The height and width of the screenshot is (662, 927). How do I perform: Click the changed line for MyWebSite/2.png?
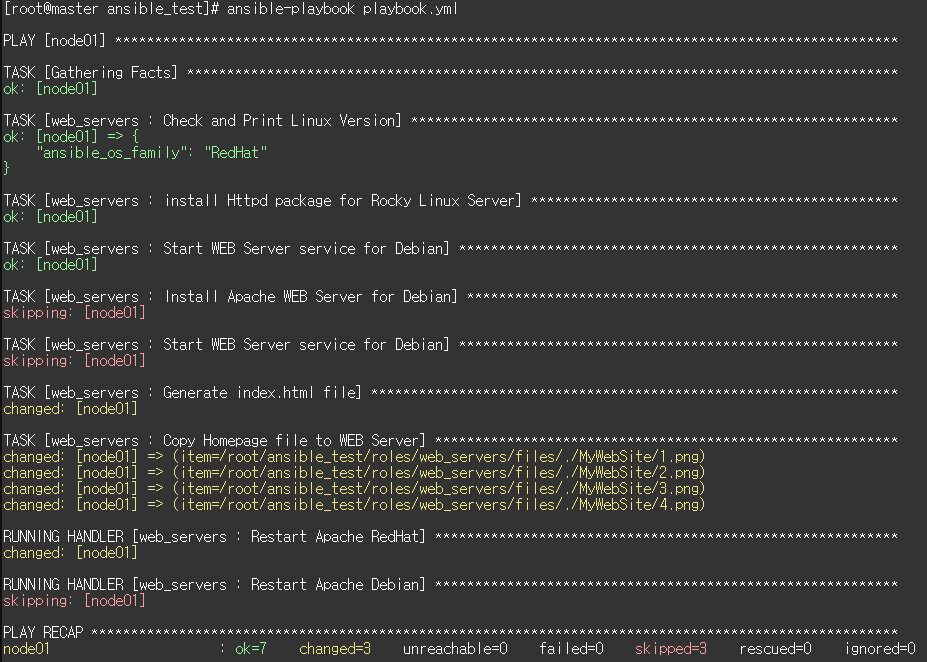tap(354, 472)
